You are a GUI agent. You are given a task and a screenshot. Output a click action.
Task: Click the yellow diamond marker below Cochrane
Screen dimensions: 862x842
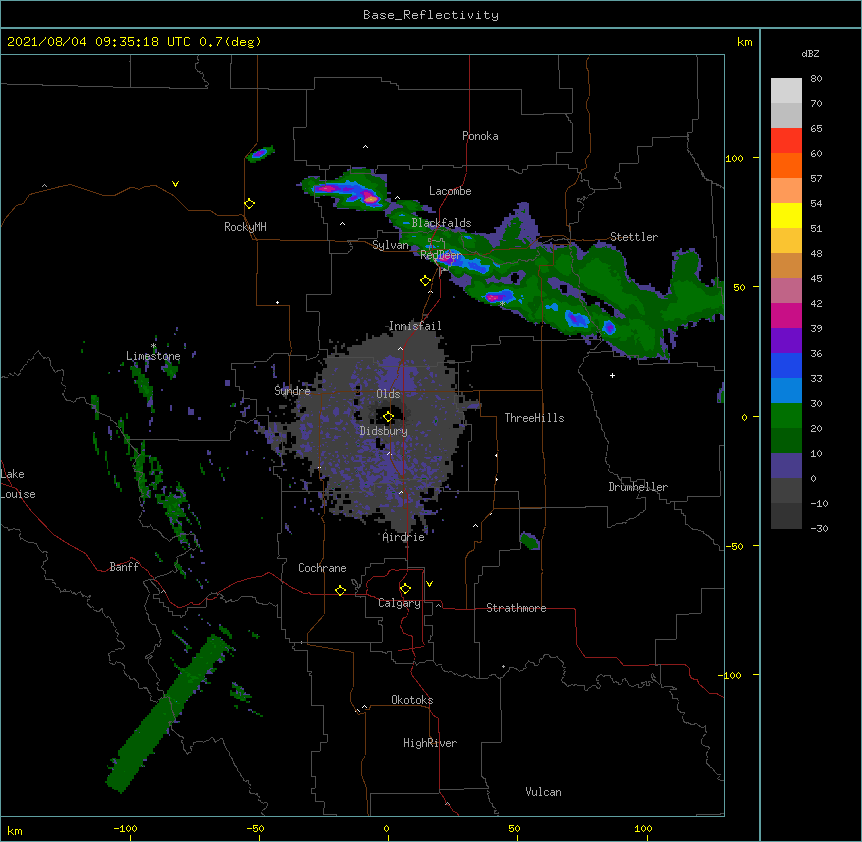tap(340, 590)
